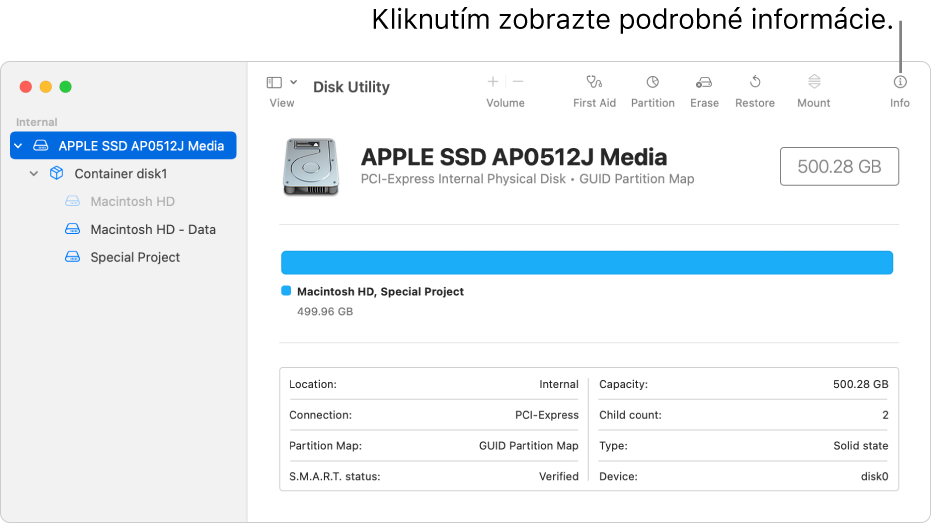This screenshot has height=524, width=931.
Task: Open the sidebar View options icon
Action: (274, 82)
